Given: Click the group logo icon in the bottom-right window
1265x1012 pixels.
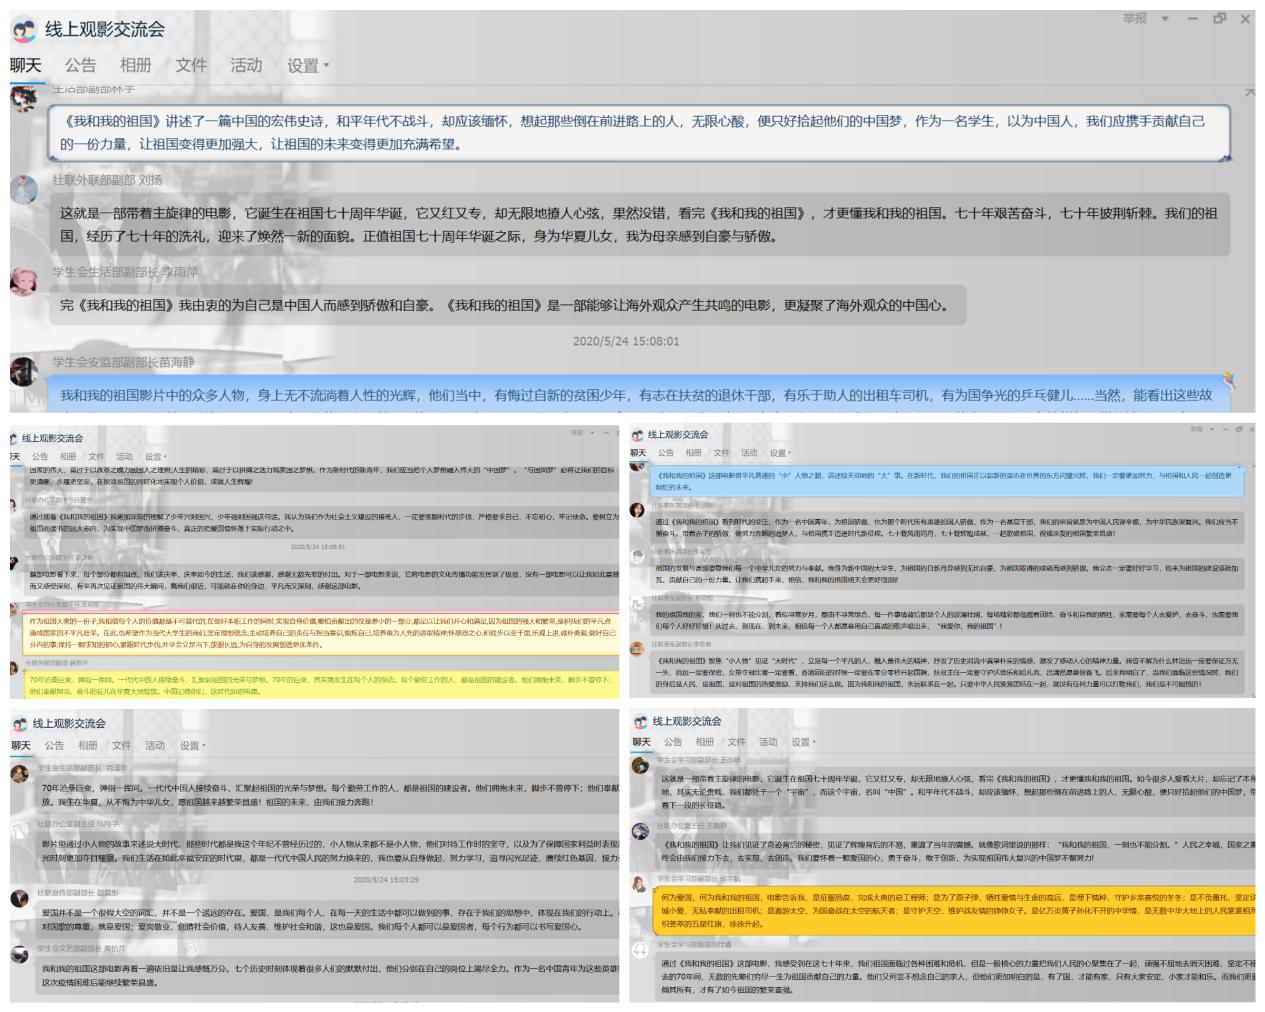Looking at the screenshot, I should coord(640,722).
